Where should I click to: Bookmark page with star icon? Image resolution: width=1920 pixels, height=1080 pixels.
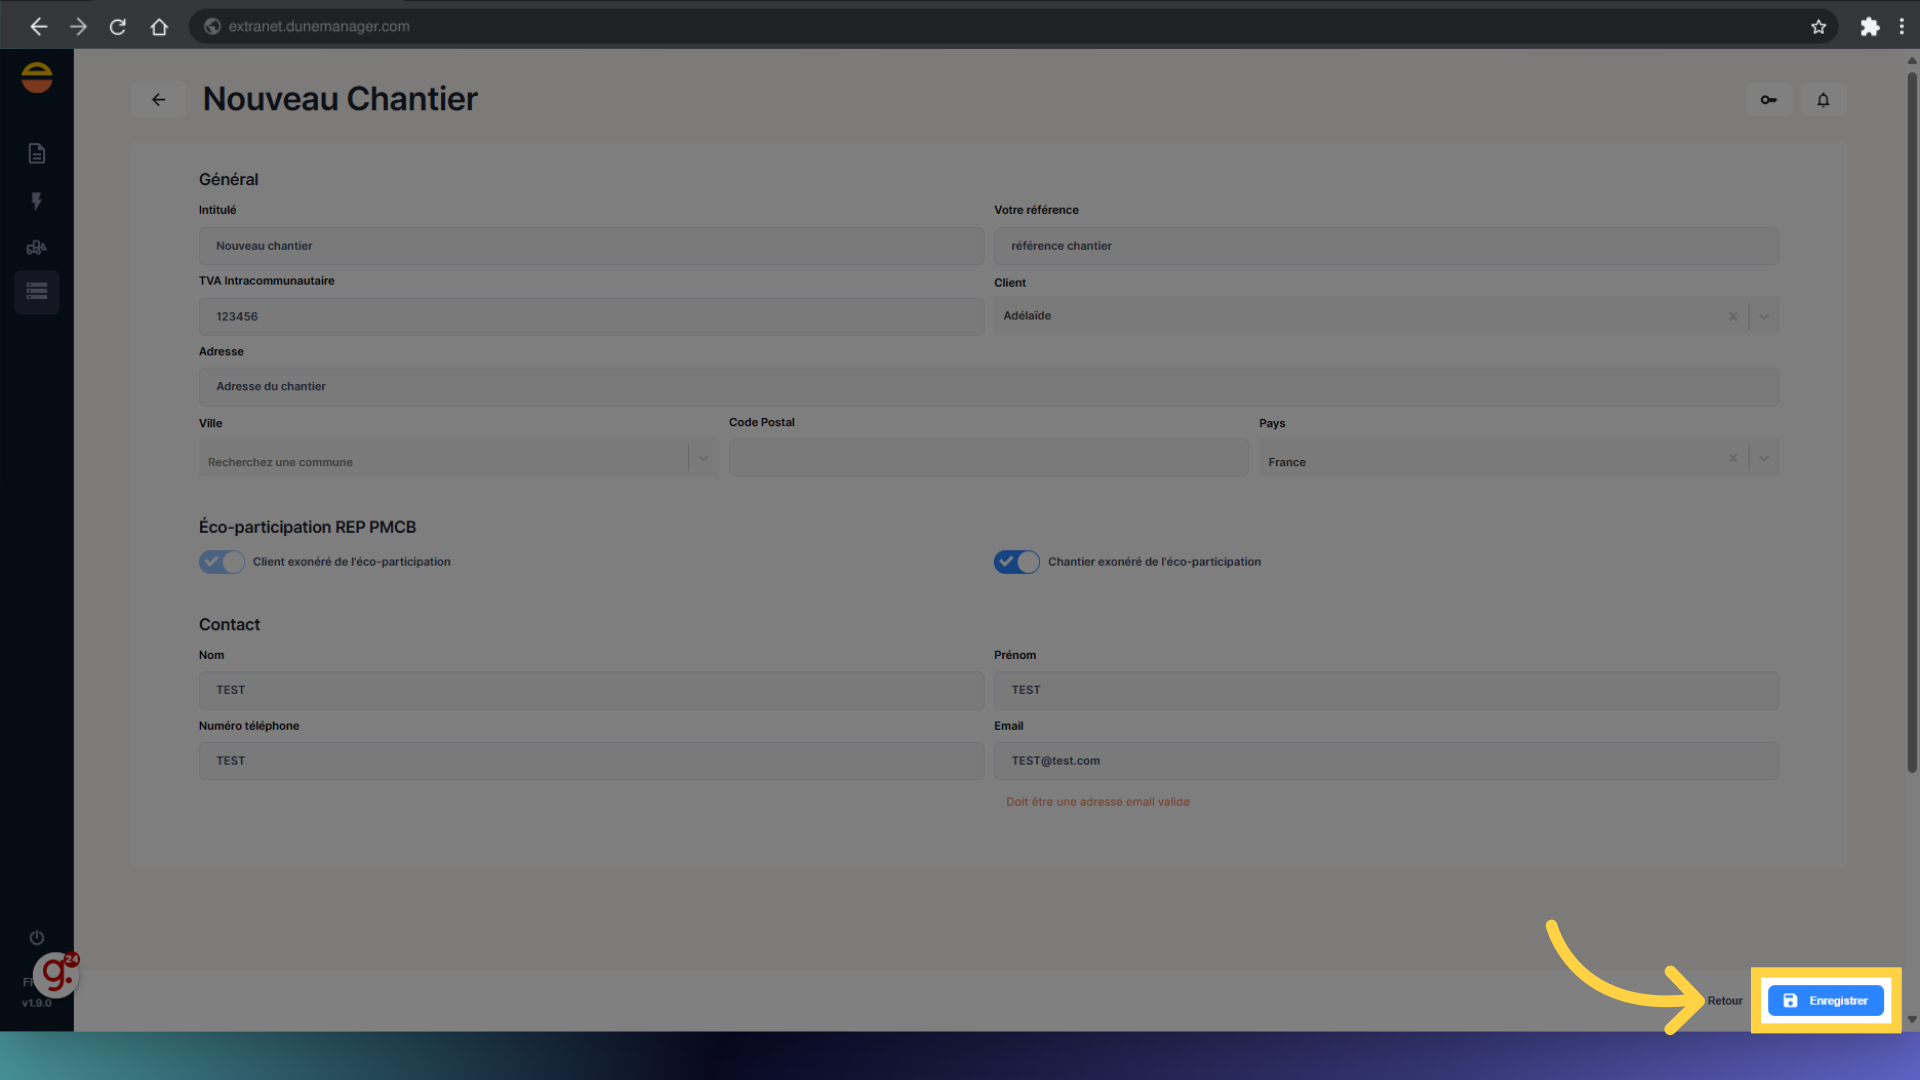coord(1818,27)
